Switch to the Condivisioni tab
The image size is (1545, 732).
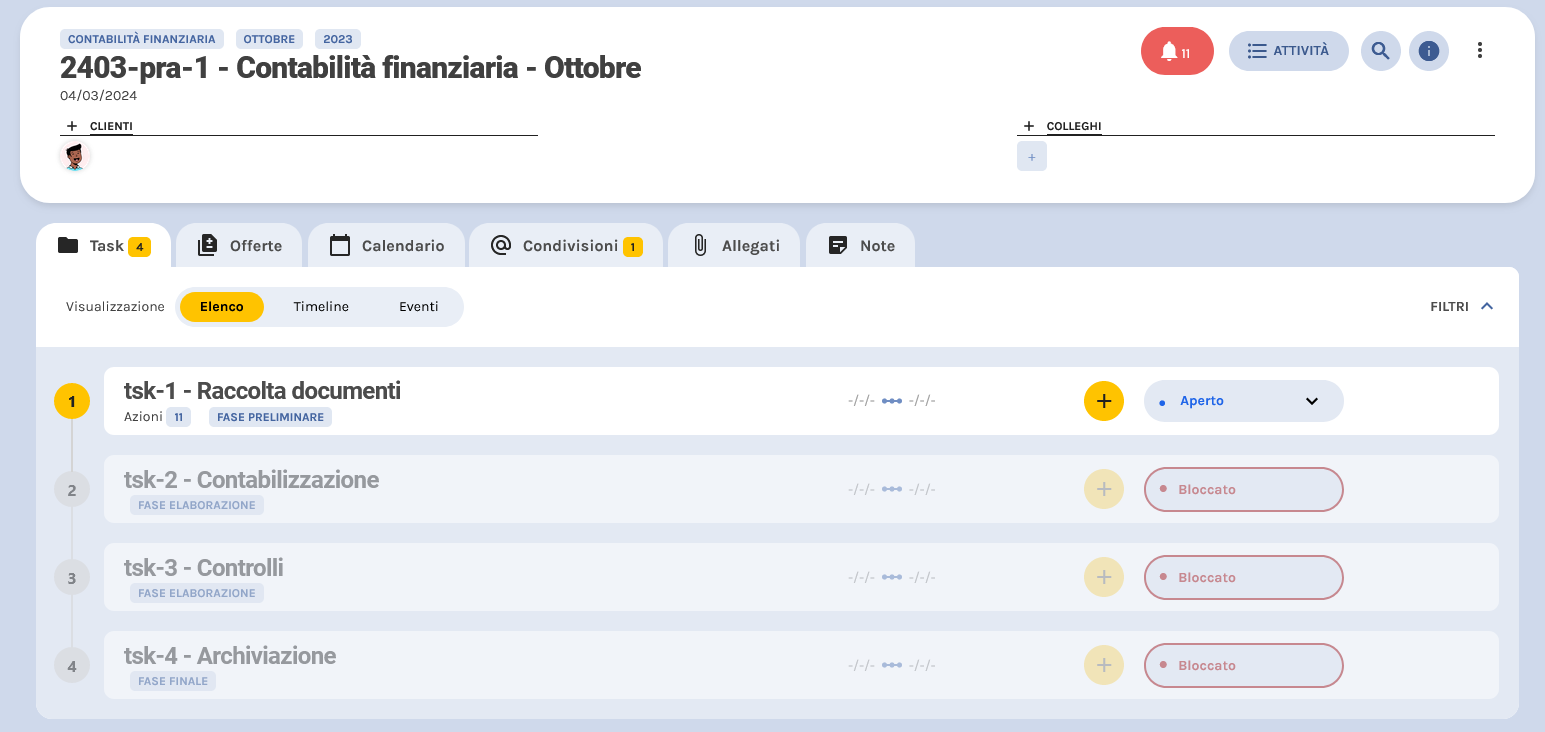pos(565,244)
